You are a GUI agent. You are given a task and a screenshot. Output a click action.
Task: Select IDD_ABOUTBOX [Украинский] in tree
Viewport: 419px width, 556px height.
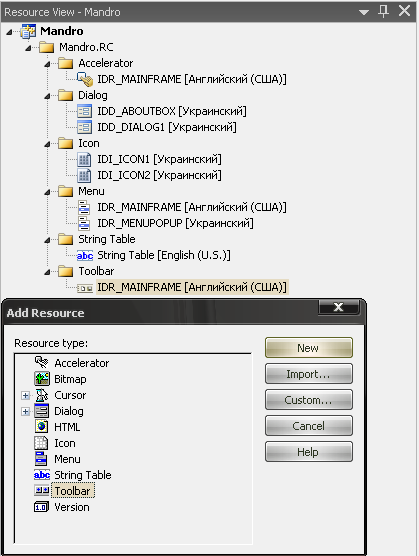172,111
